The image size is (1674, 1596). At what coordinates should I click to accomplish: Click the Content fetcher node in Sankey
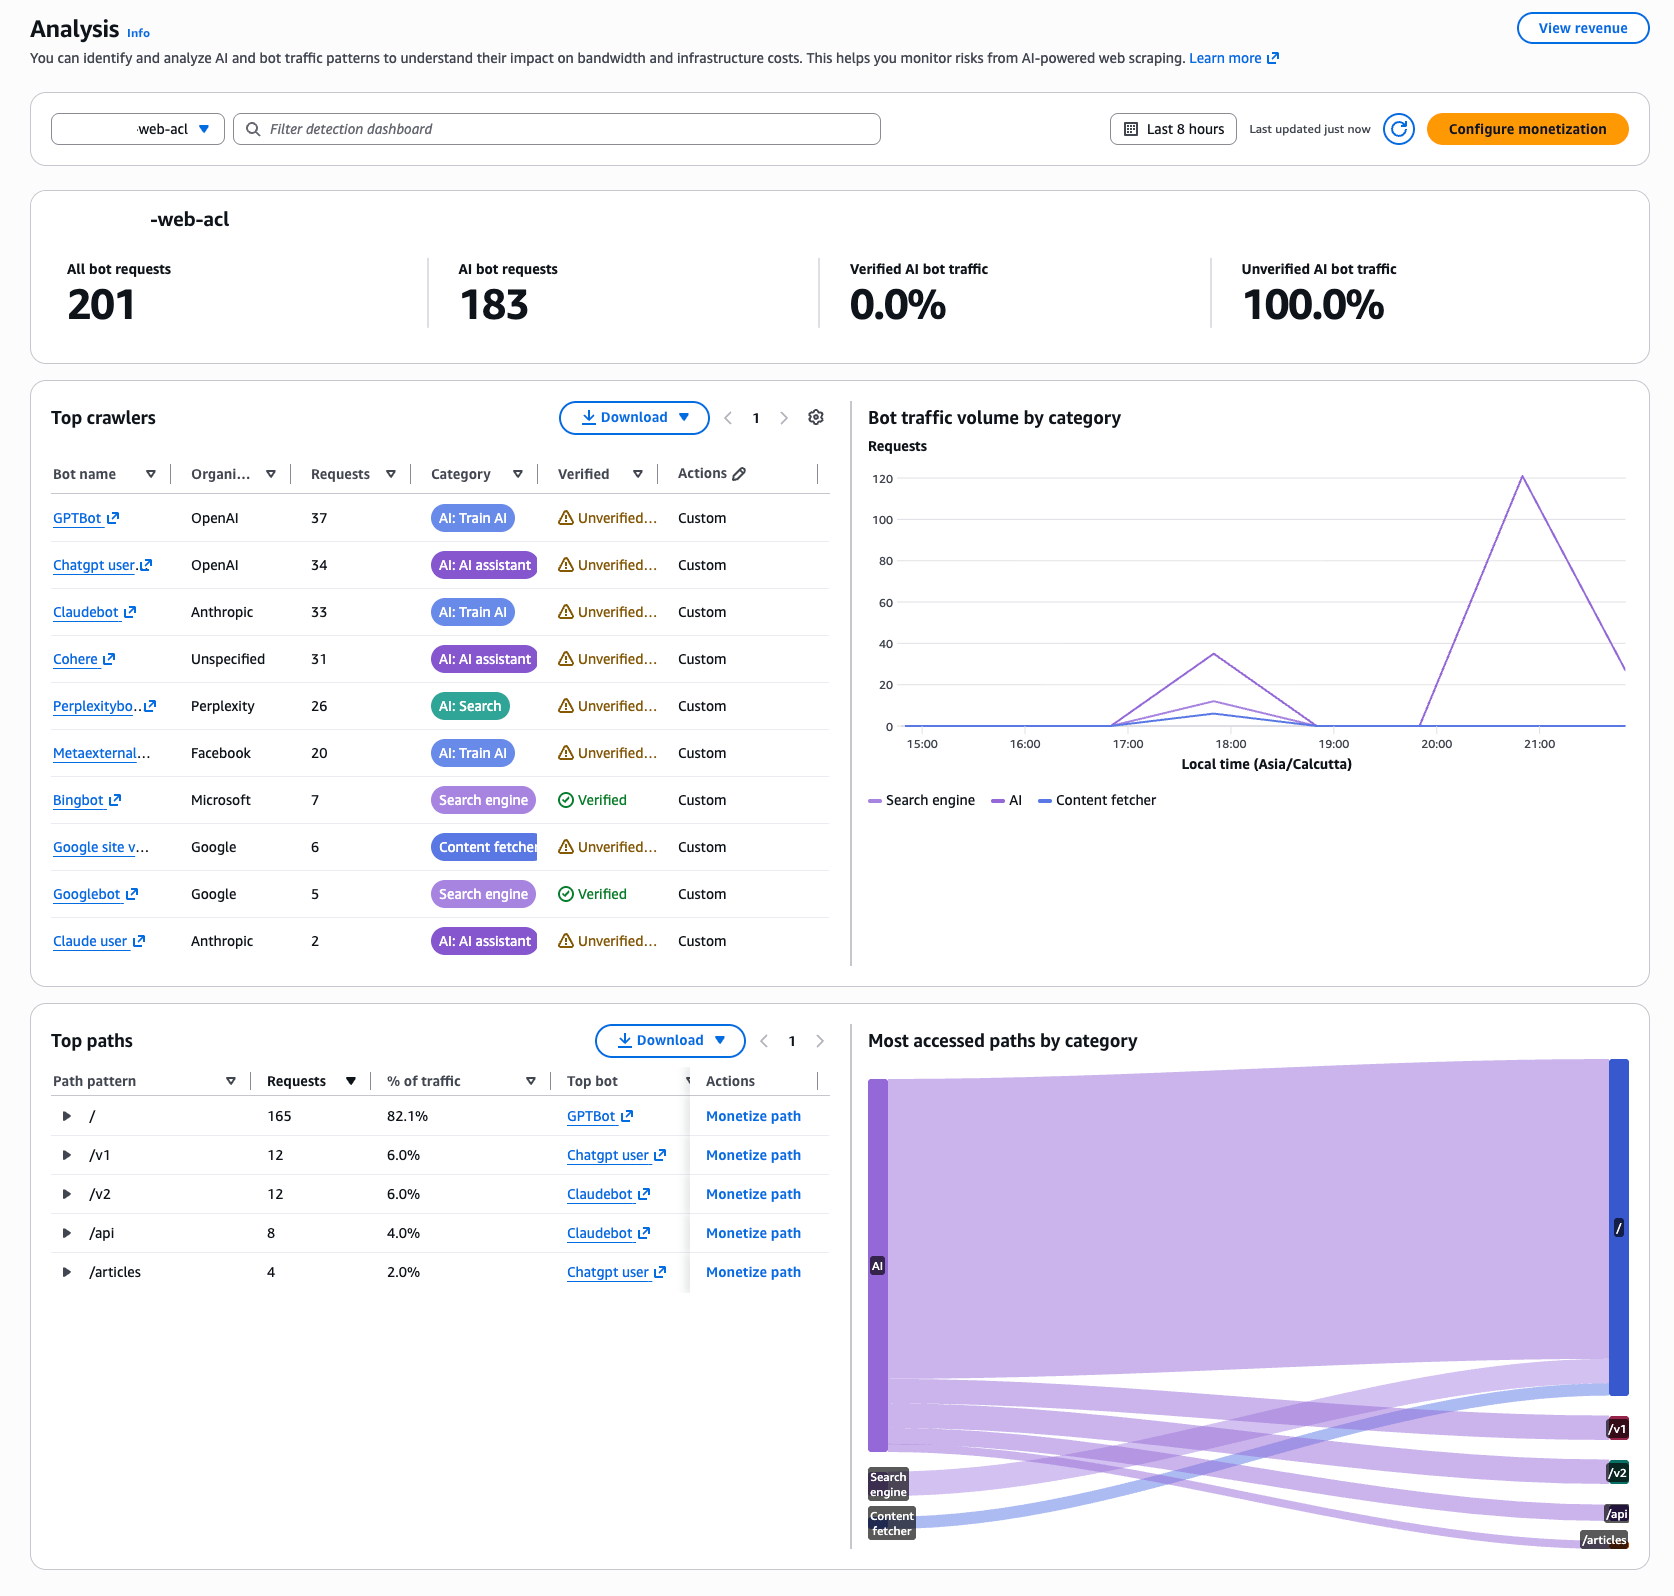click(x=891, y=1523)
